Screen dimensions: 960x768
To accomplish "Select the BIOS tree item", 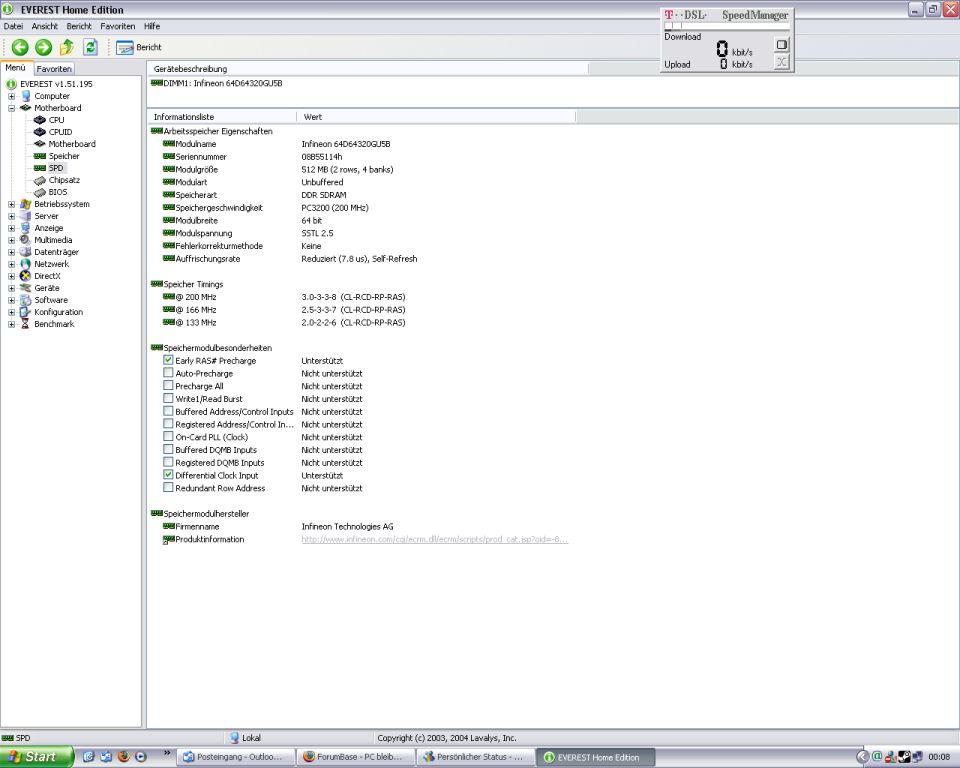I will (x=58, y=192).
